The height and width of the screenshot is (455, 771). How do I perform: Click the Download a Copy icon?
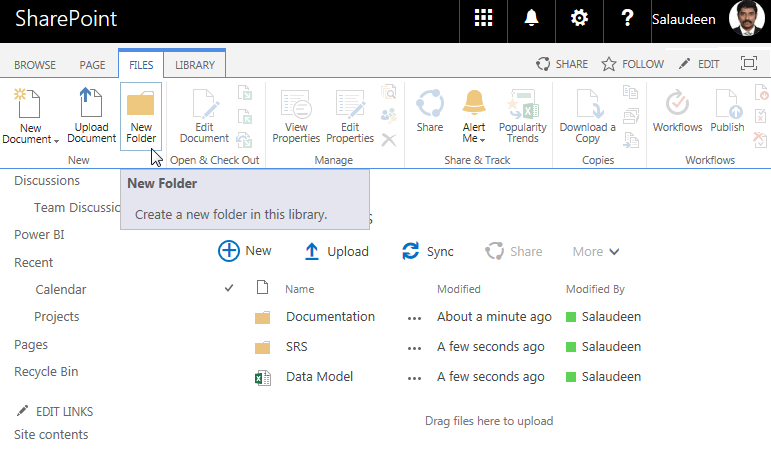[x=587, y=105]
